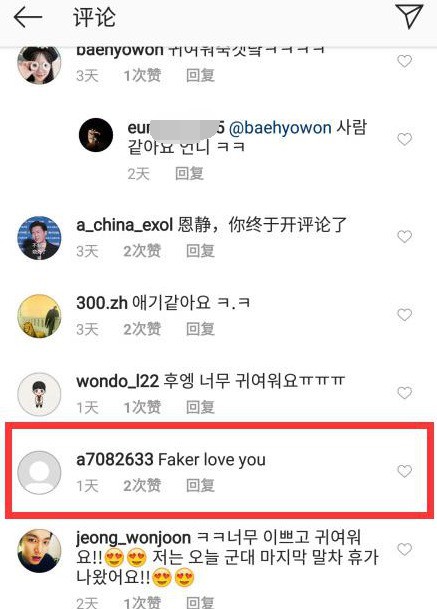
Task: Reply to a_china_exol comment with 回复
Action: click(x=200, y=251)
